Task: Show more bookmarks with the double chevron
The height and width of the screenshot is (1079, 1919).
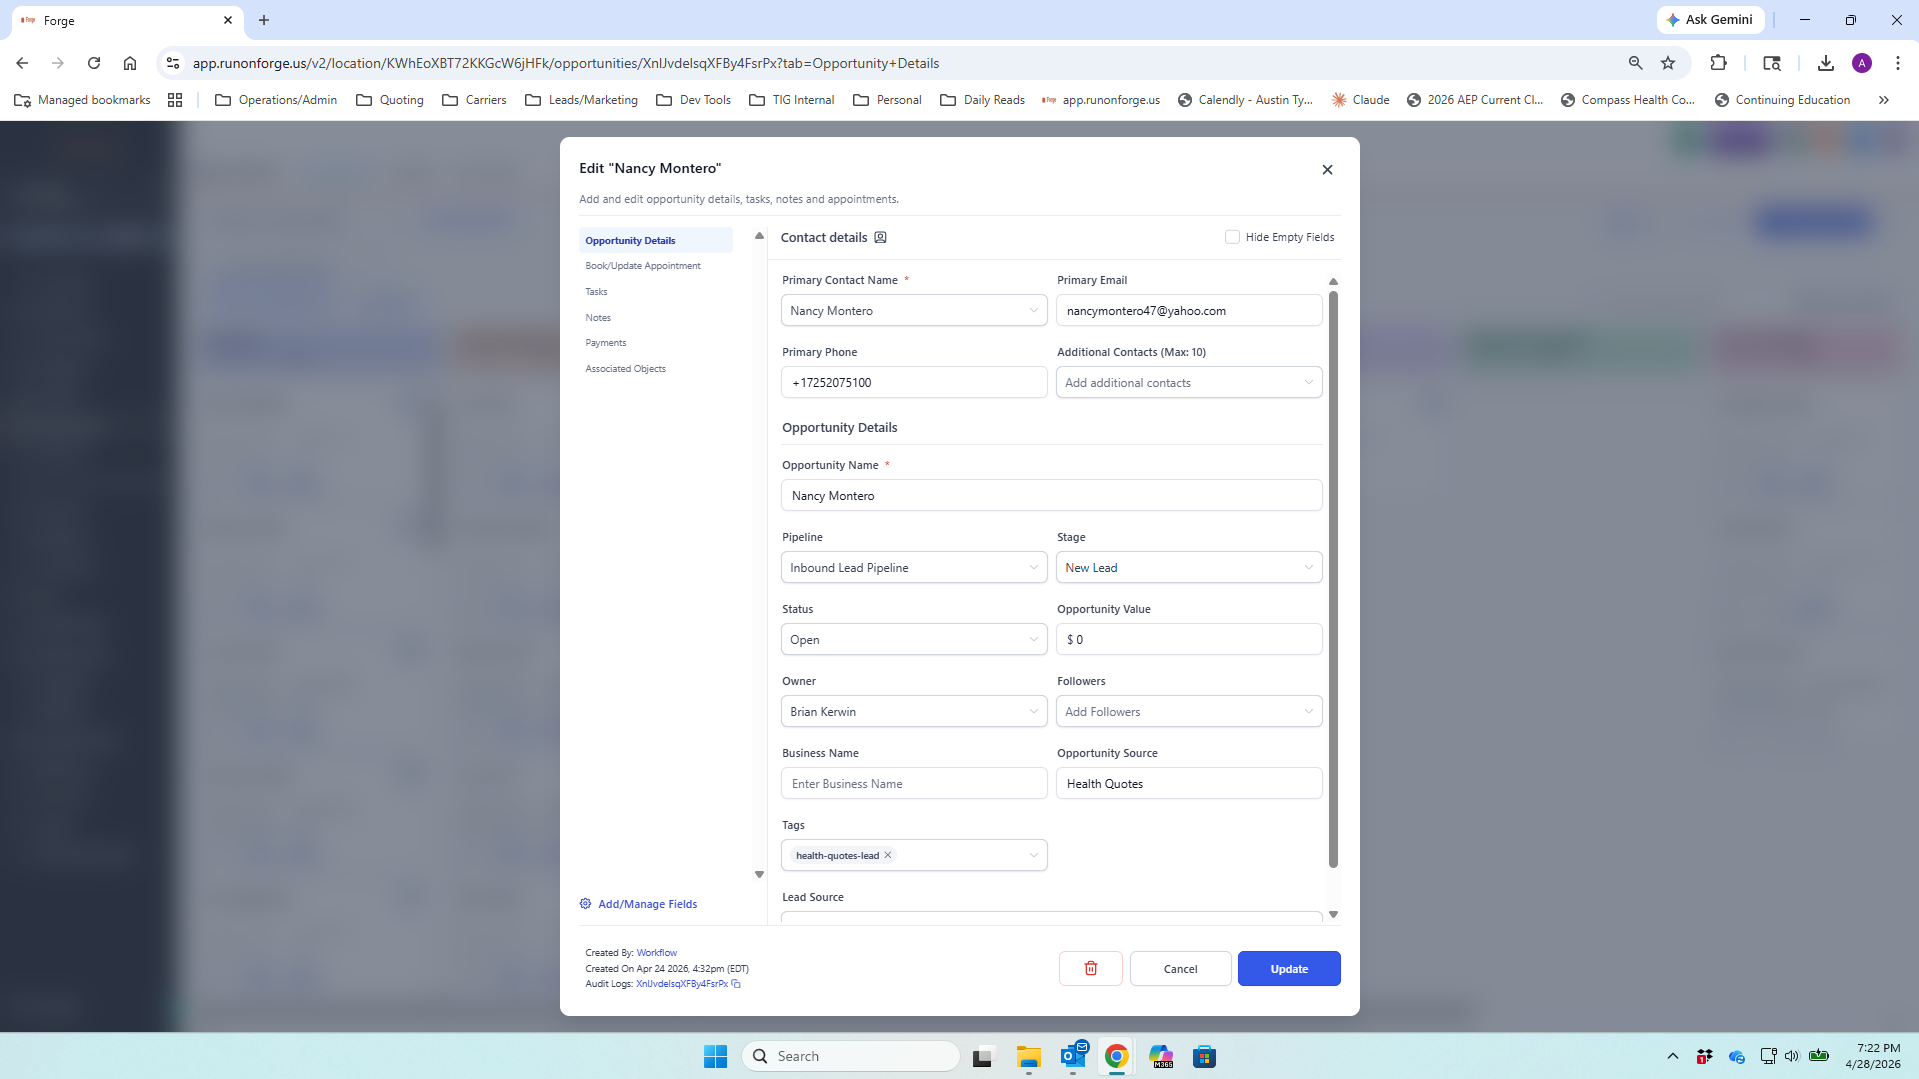Action: pyautogui.click(x=1883, y=100)
